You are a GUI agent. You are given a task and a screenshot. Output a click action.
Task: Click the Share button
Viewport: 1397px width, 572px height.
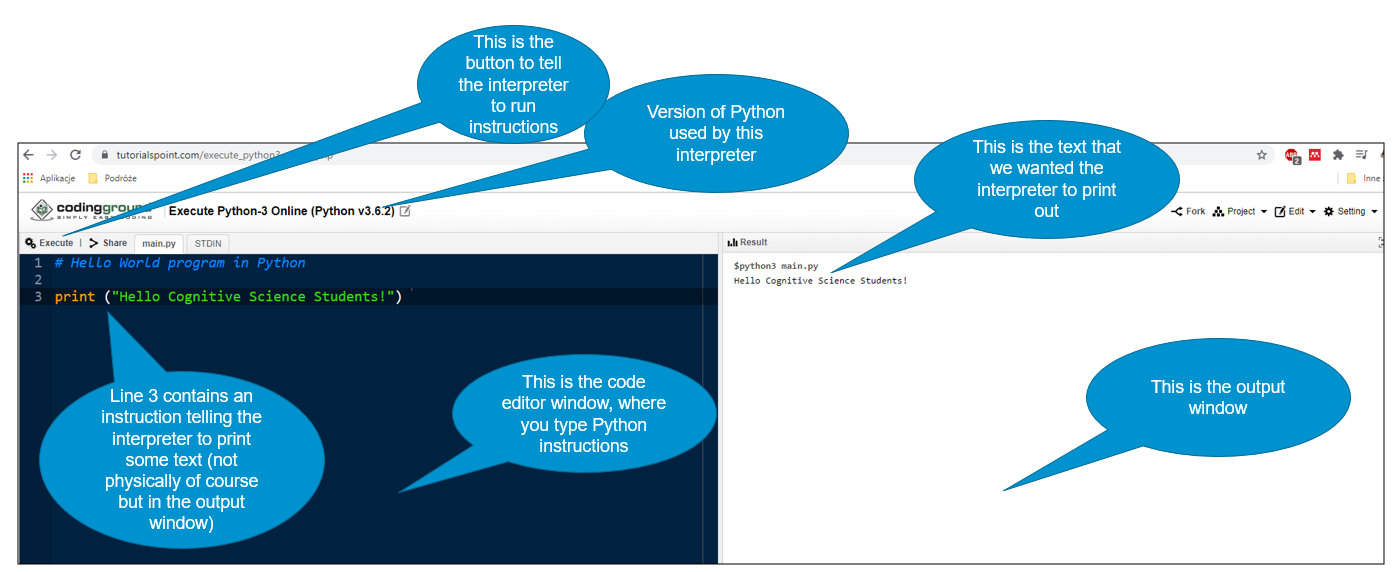[108, 243]
